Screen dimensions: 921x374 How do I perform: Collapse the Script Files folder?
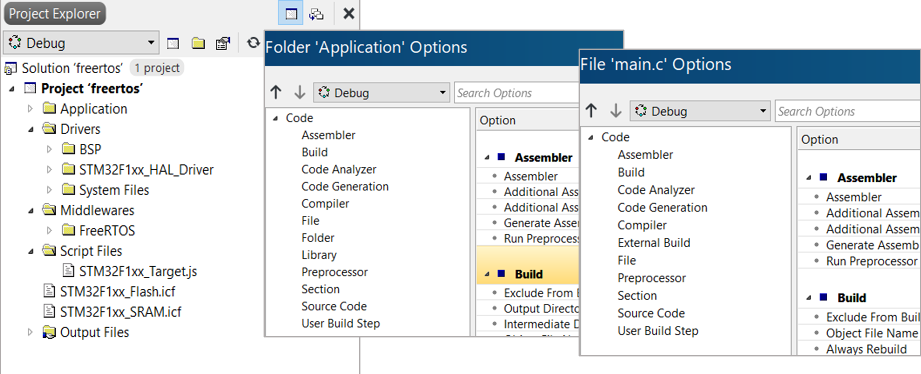31,251
